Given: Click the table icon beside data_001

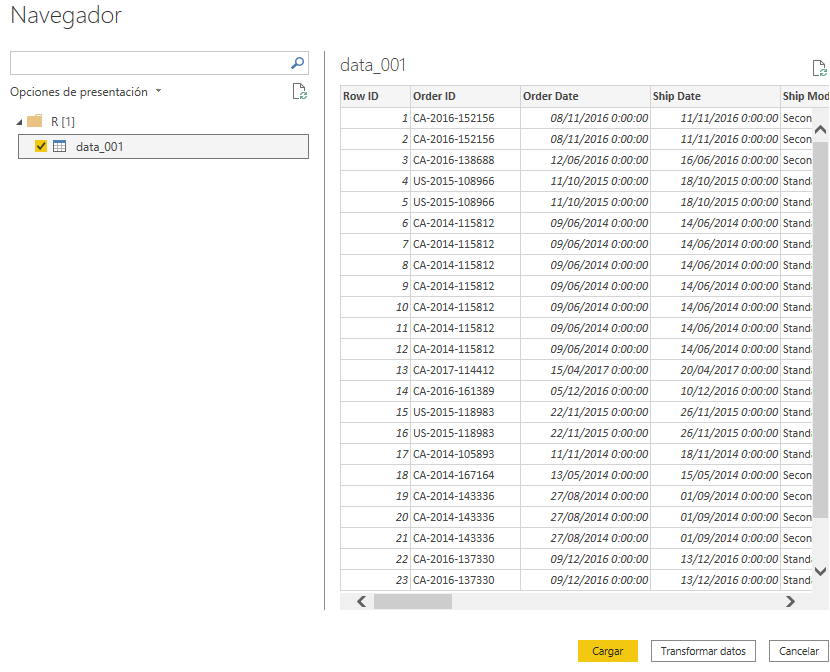Looking at the screenshot, I should 60,147.
